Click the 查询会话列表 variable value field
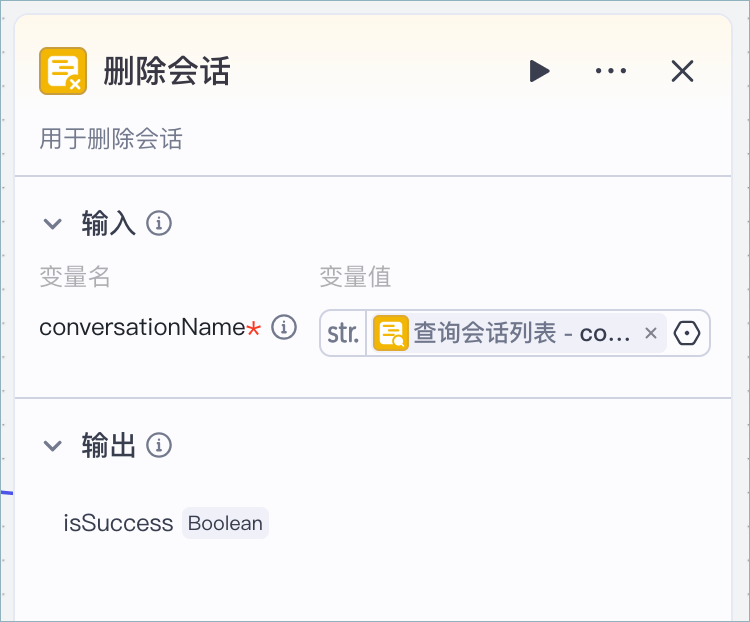 (515, 333)
